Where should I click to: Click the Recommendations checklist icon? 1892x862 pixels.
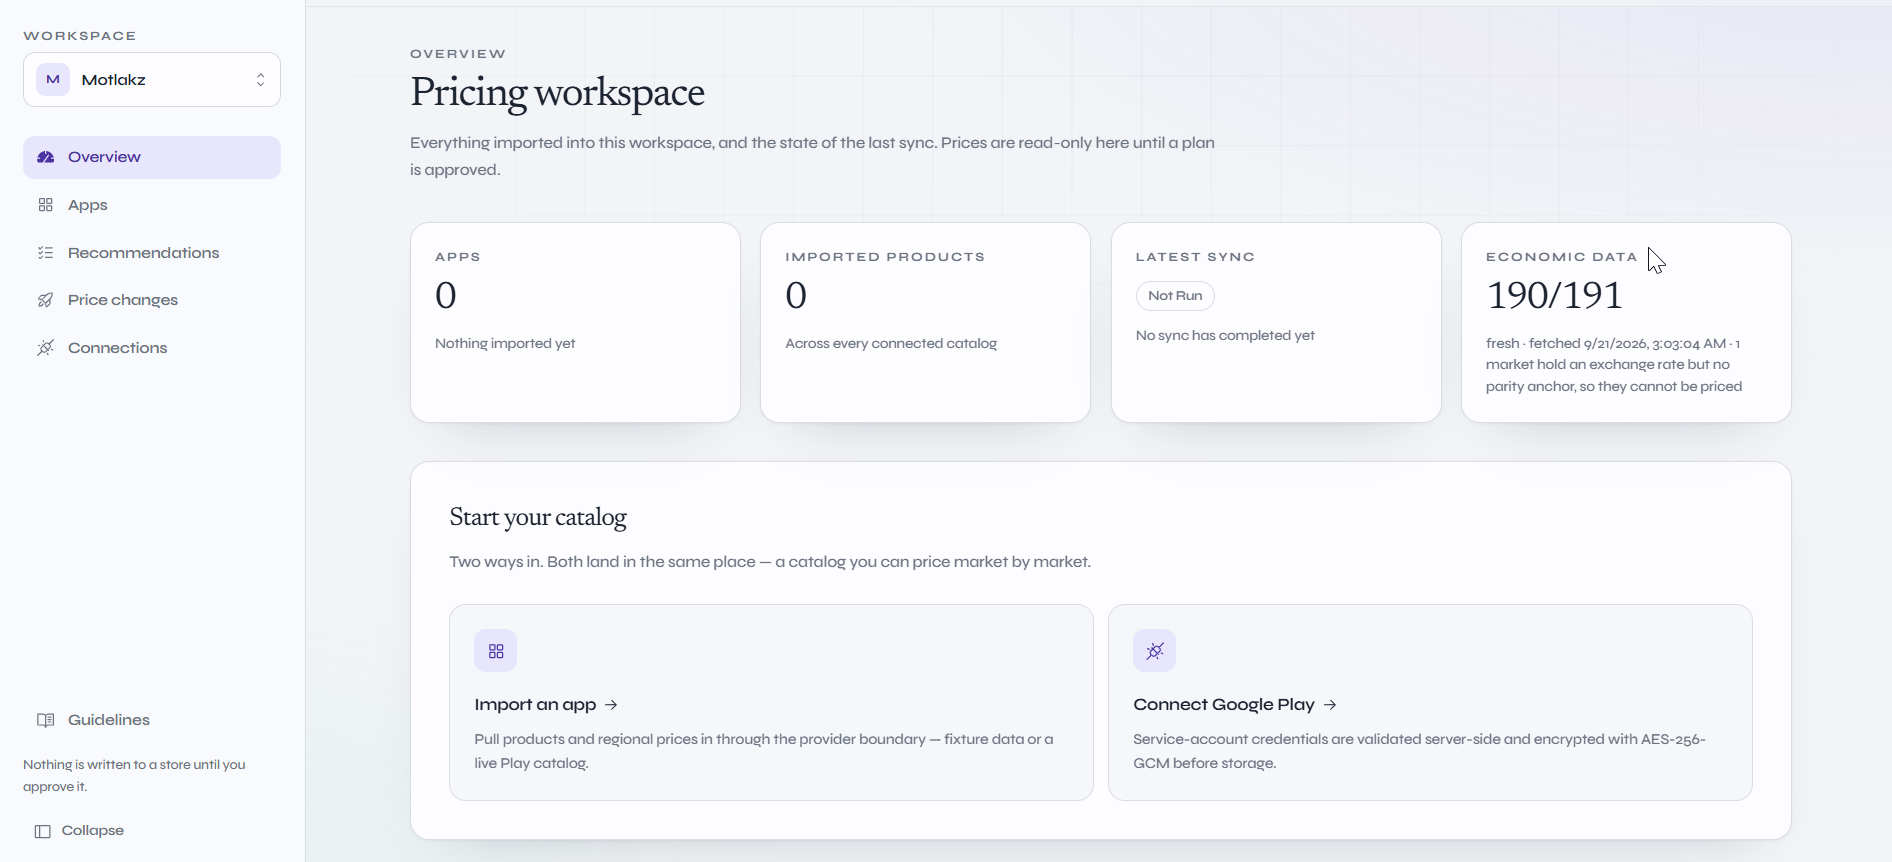pyautogui.click(x=45, y=253)
